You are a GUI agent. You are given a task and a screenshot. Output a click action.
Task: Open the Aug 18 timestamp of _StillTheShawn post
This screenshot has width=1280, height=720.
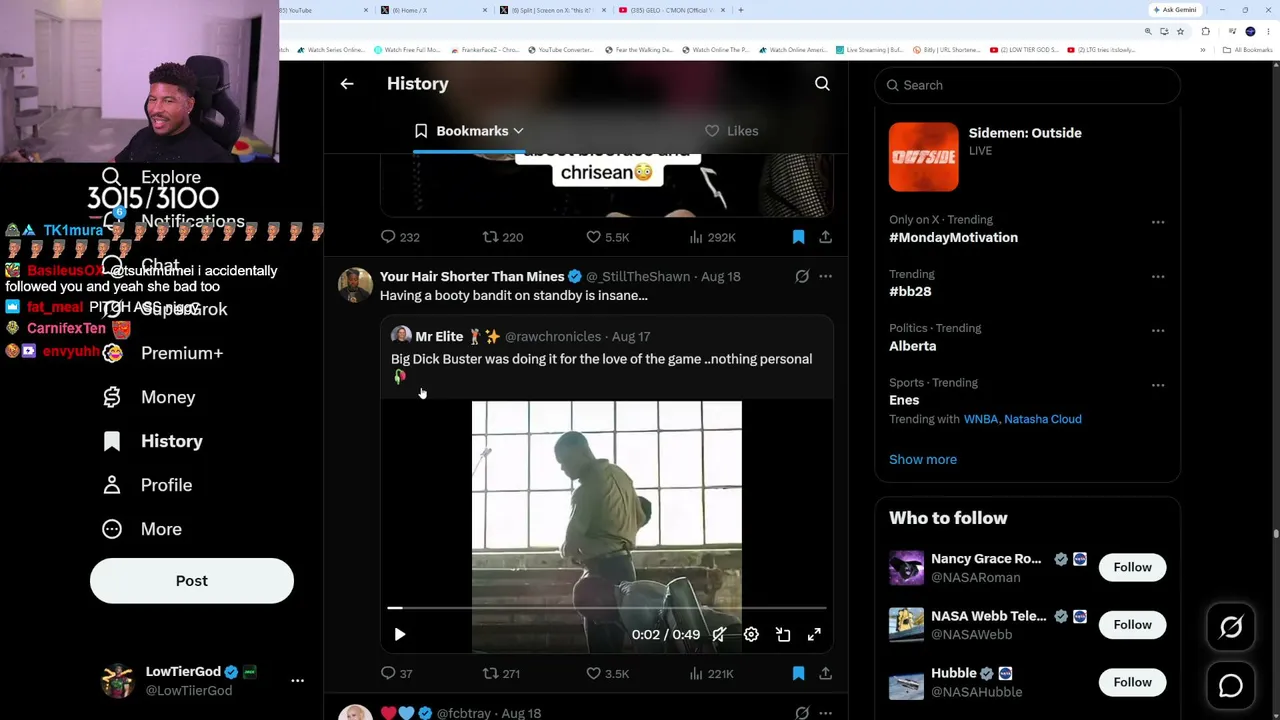coord(721,276)
